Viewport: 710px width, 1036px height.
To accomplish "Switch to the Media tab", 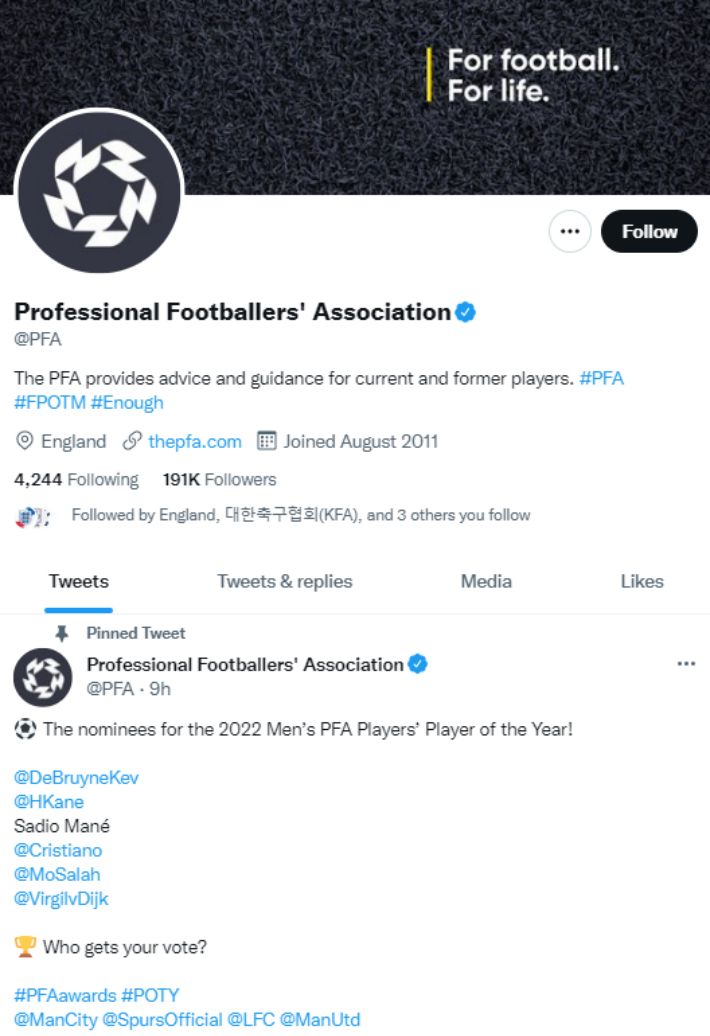I will point(486,581).
